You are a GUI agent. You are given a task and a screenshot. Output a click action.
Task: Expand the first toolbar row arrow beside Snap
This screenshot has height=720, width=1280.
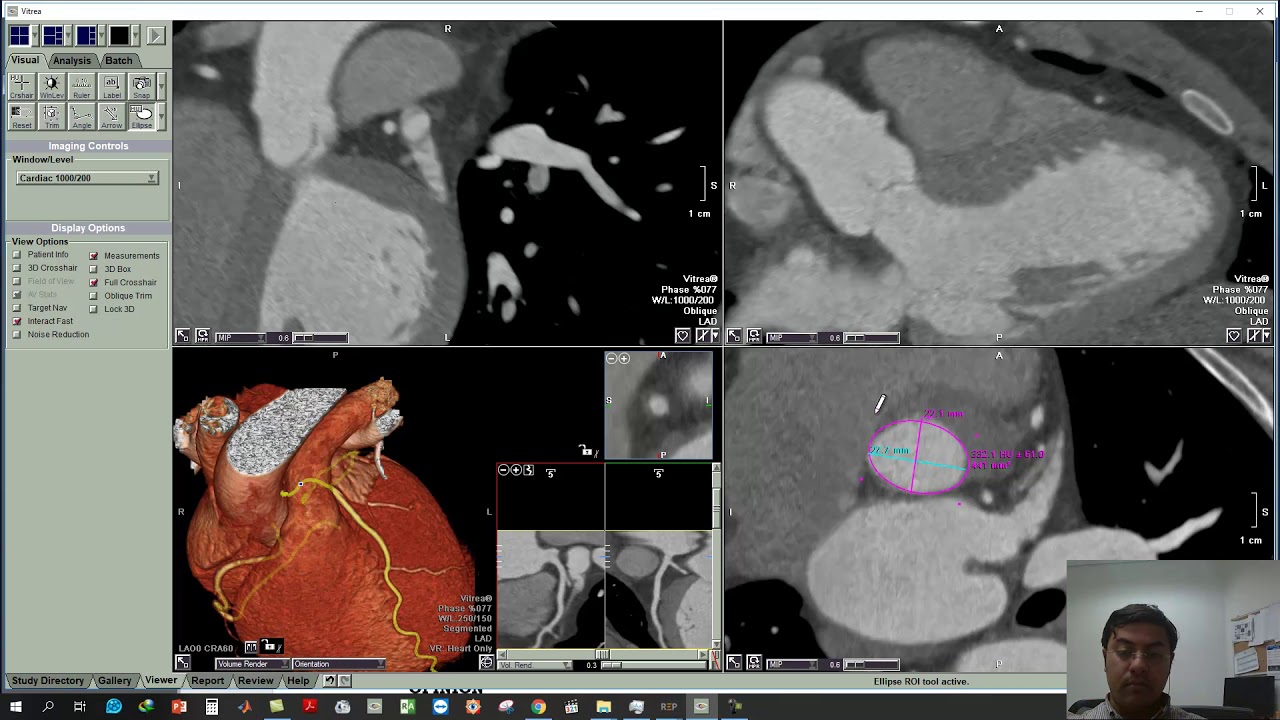click(161, 87)
